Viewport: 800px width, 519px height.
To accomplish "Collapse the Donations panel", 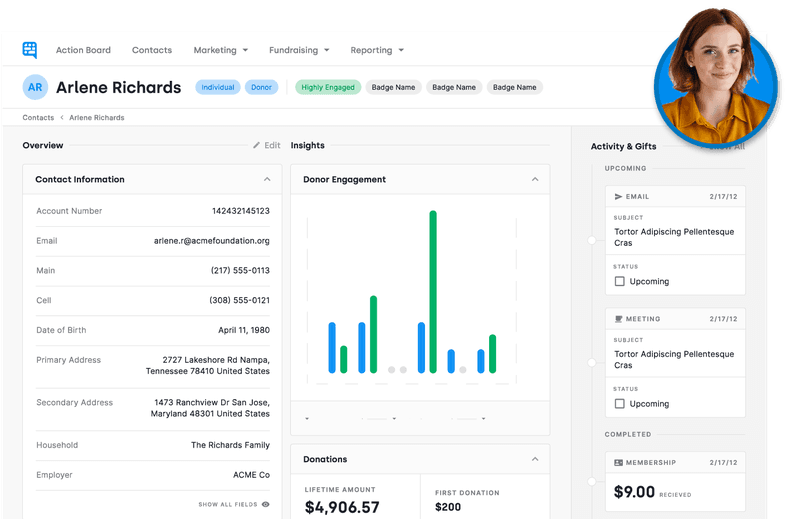I will click(x=535, y=459).
